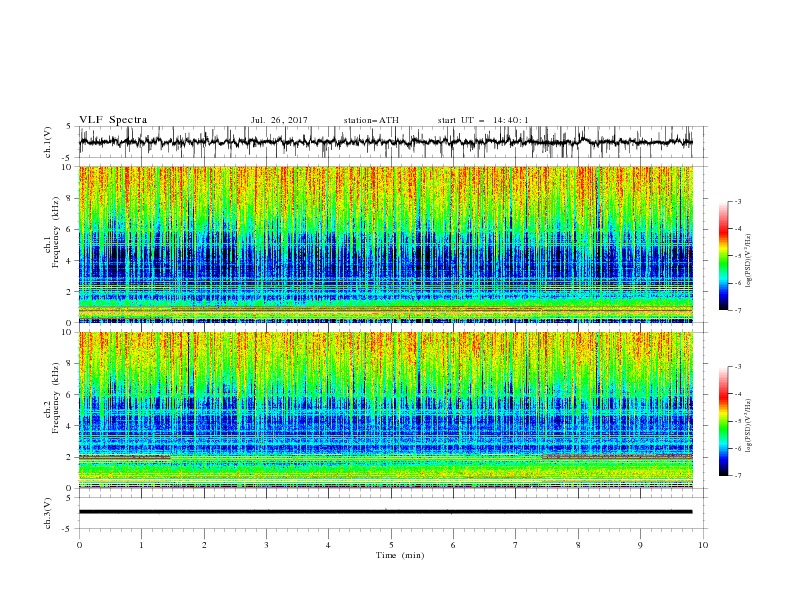
Task: Click the date 'Jul. 26, 2017'
Action: coord(279,120)
